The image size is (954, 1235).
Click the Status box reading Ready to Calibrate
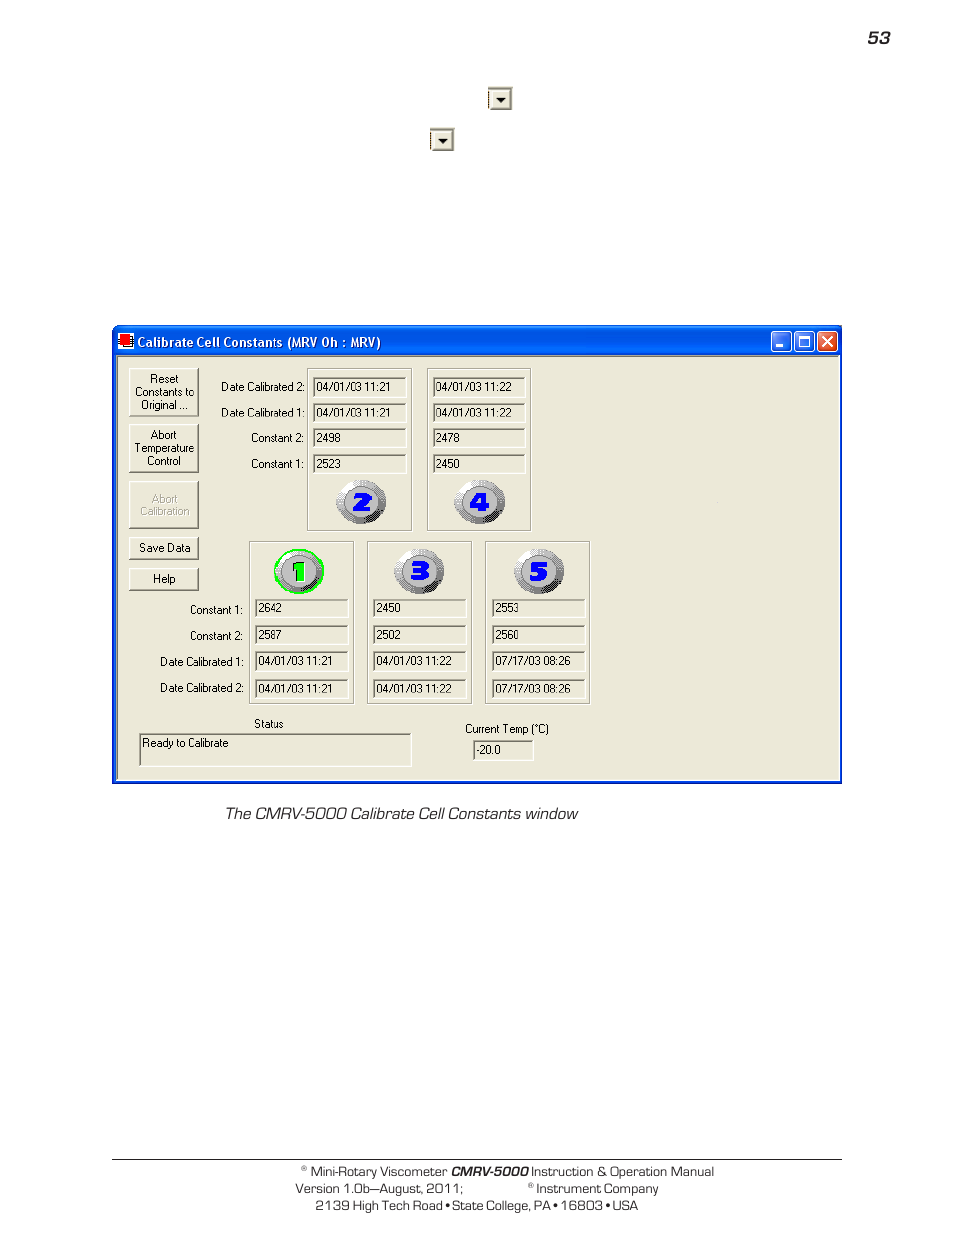pos(275,750)
